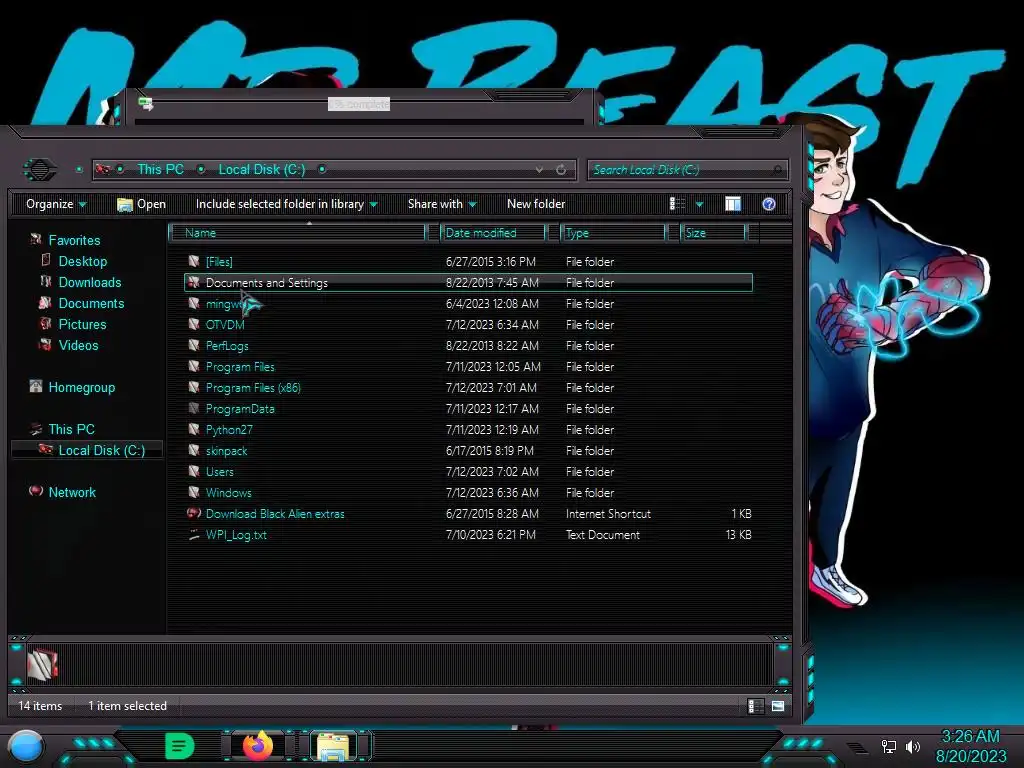The height and width of the screenshot is (768, 1024).
Task: Click Download Black Alien extras shortcut icon
Action: click(193, 513)
